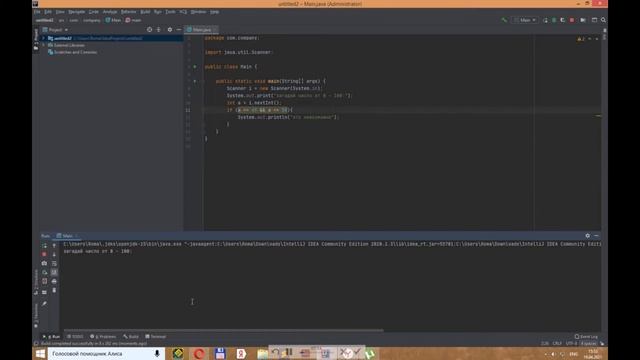This screenshot has height=360, width=640.
Task: Open the Project view dropdown
Action: (x=56, y=30)
